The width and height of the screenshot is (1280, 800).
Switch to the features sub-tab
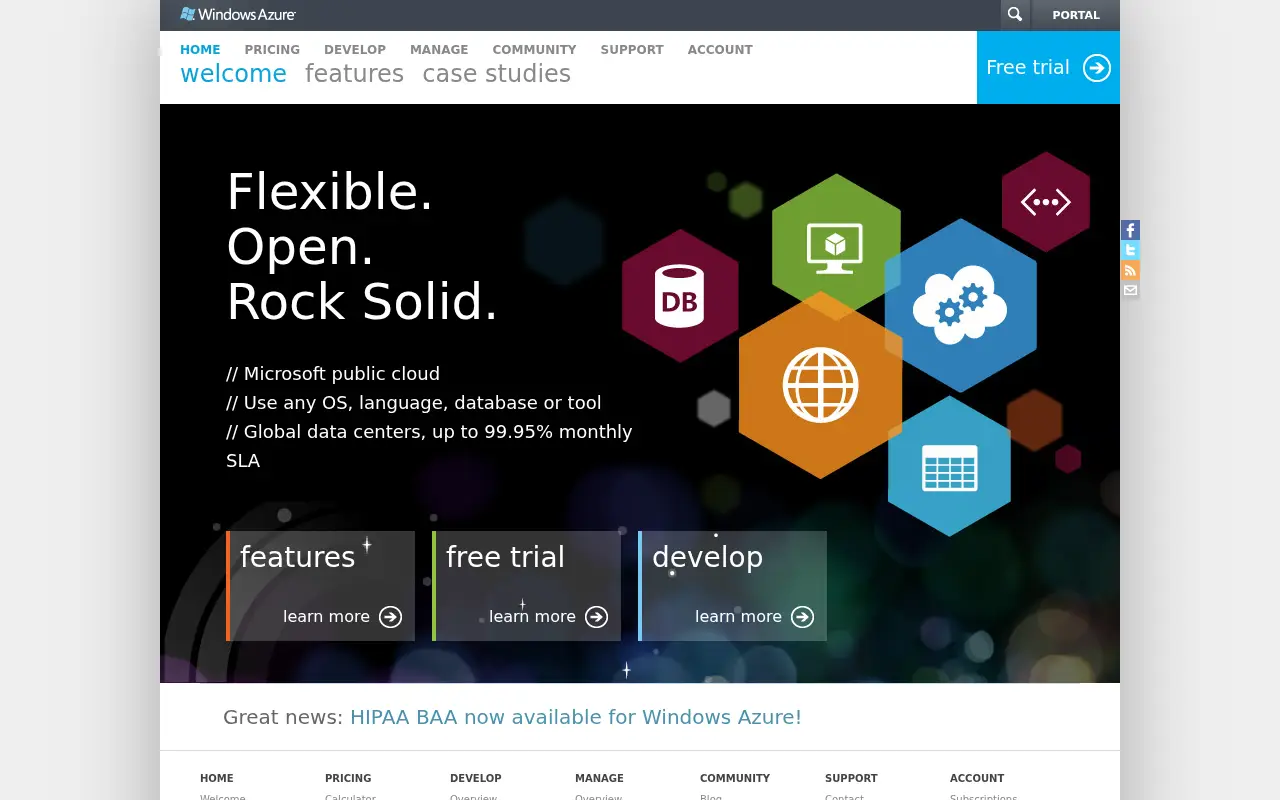tap(354, 74)
